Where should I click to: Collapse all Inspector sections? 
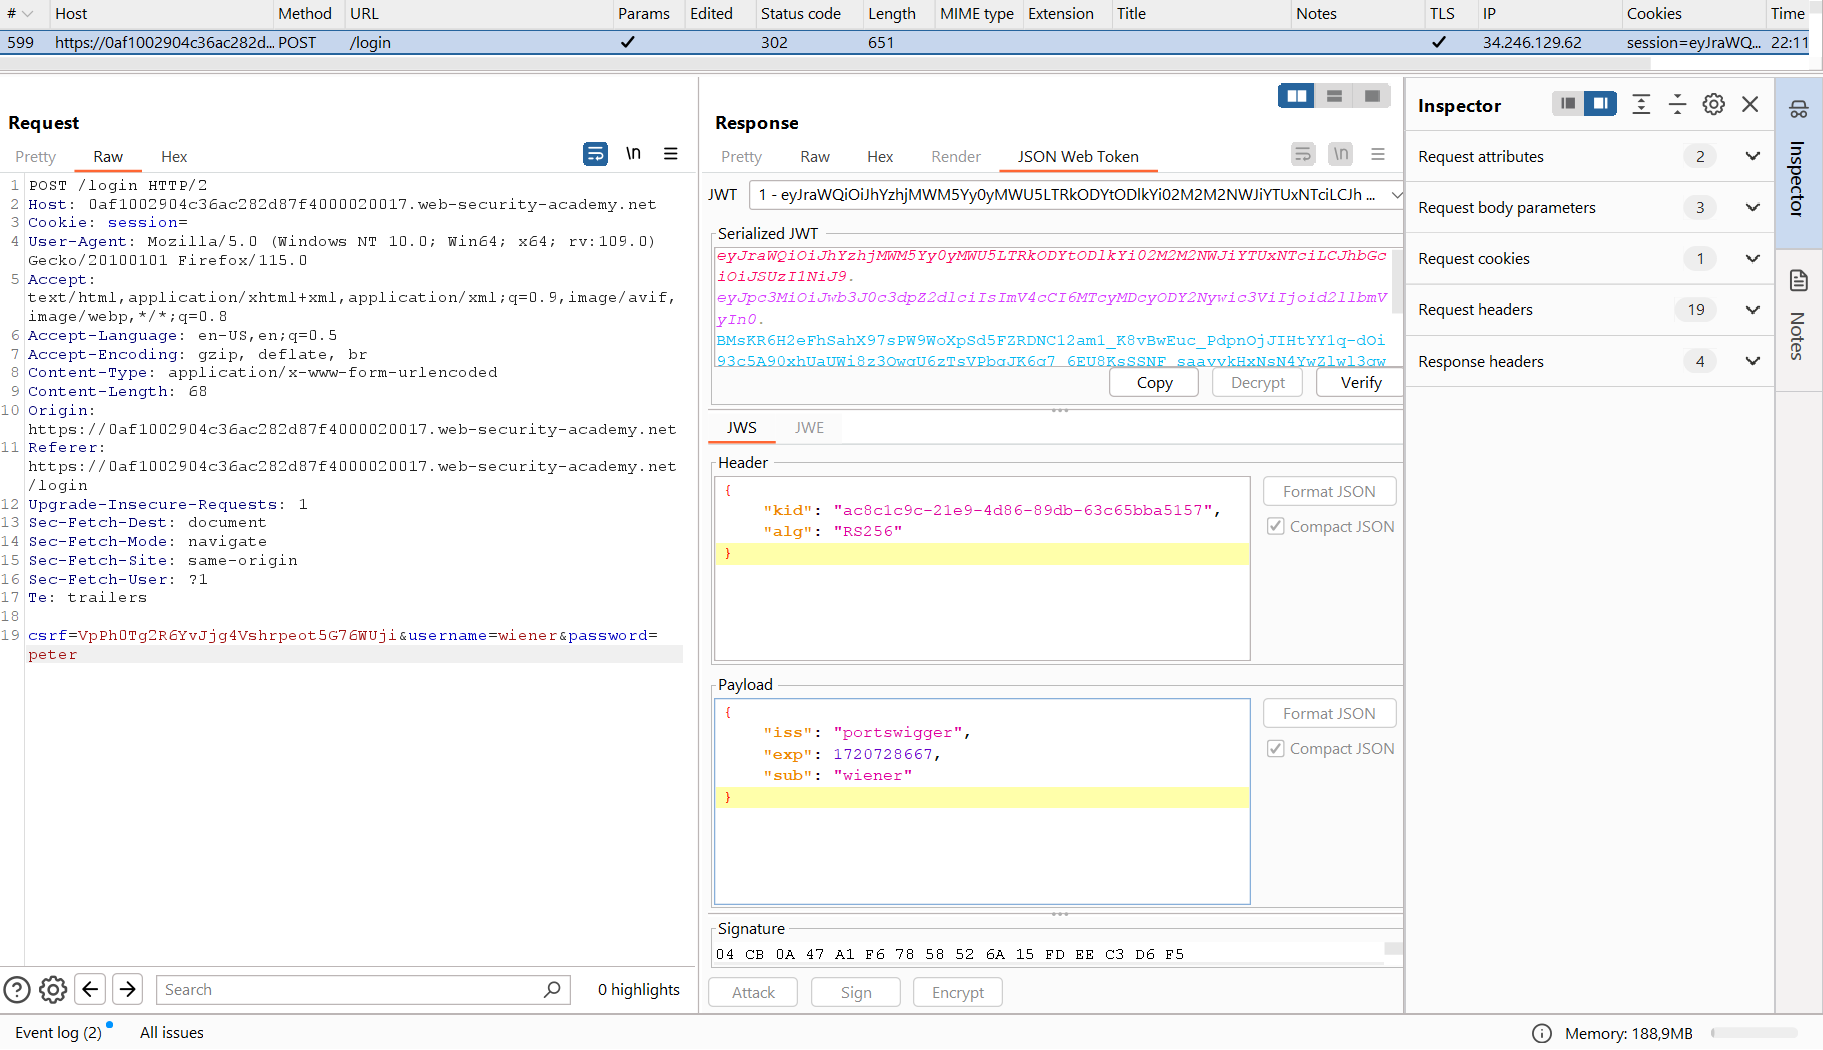(1677, 104)
